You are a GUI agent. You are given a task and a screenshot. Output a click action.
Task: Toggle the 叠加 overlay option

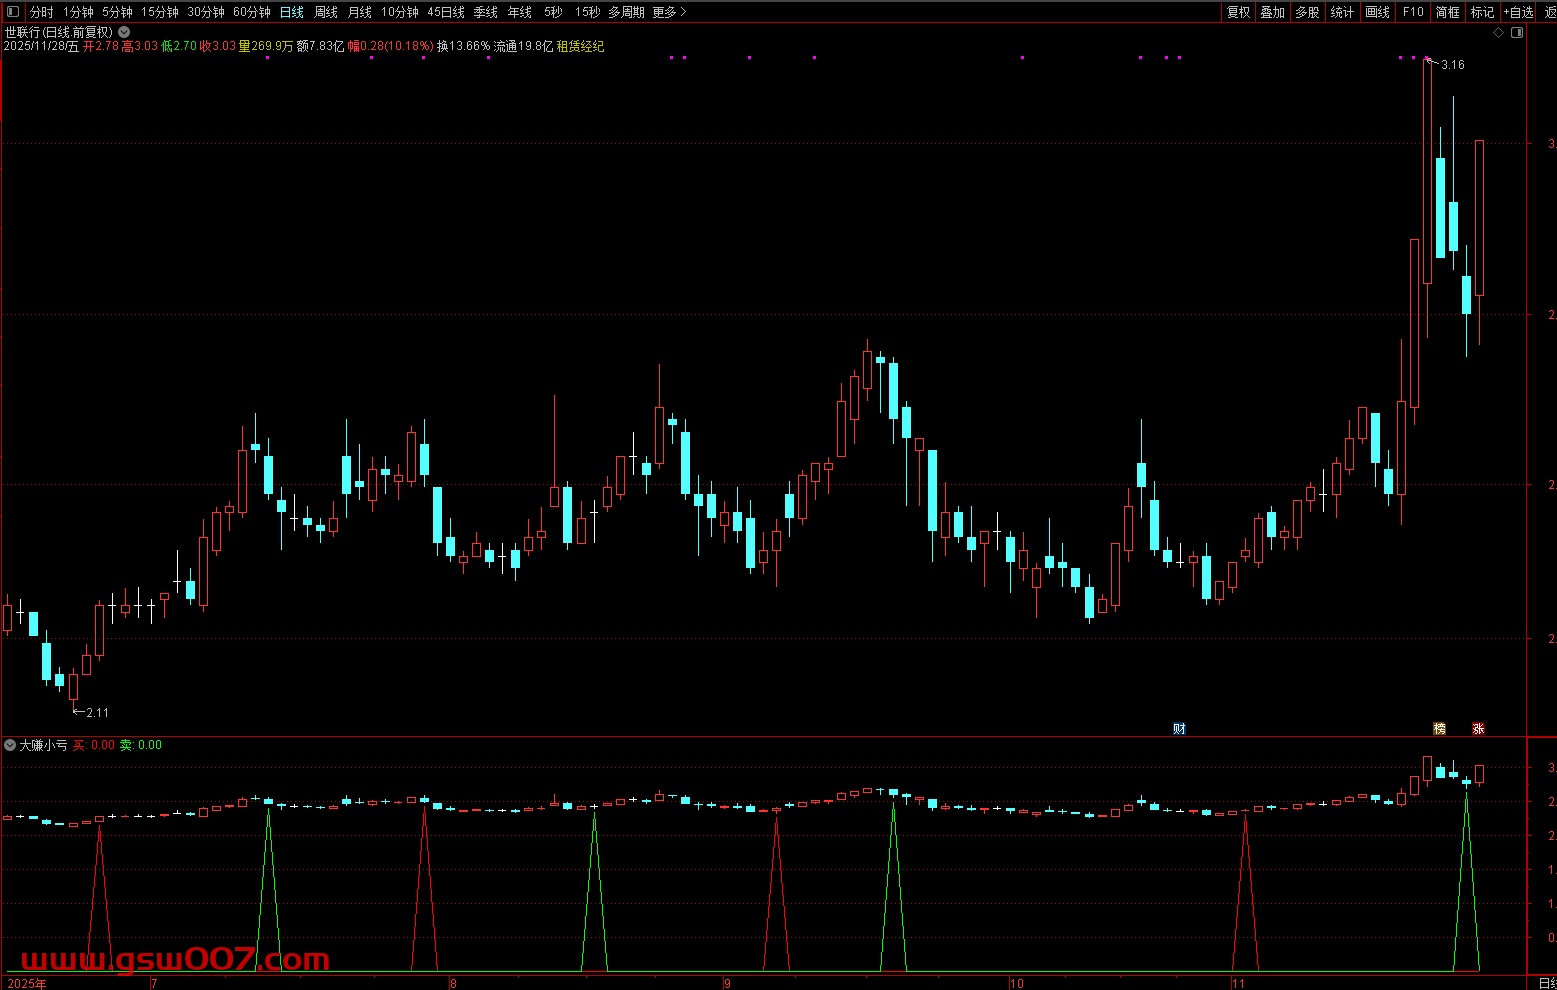[x=1272, y=12]
